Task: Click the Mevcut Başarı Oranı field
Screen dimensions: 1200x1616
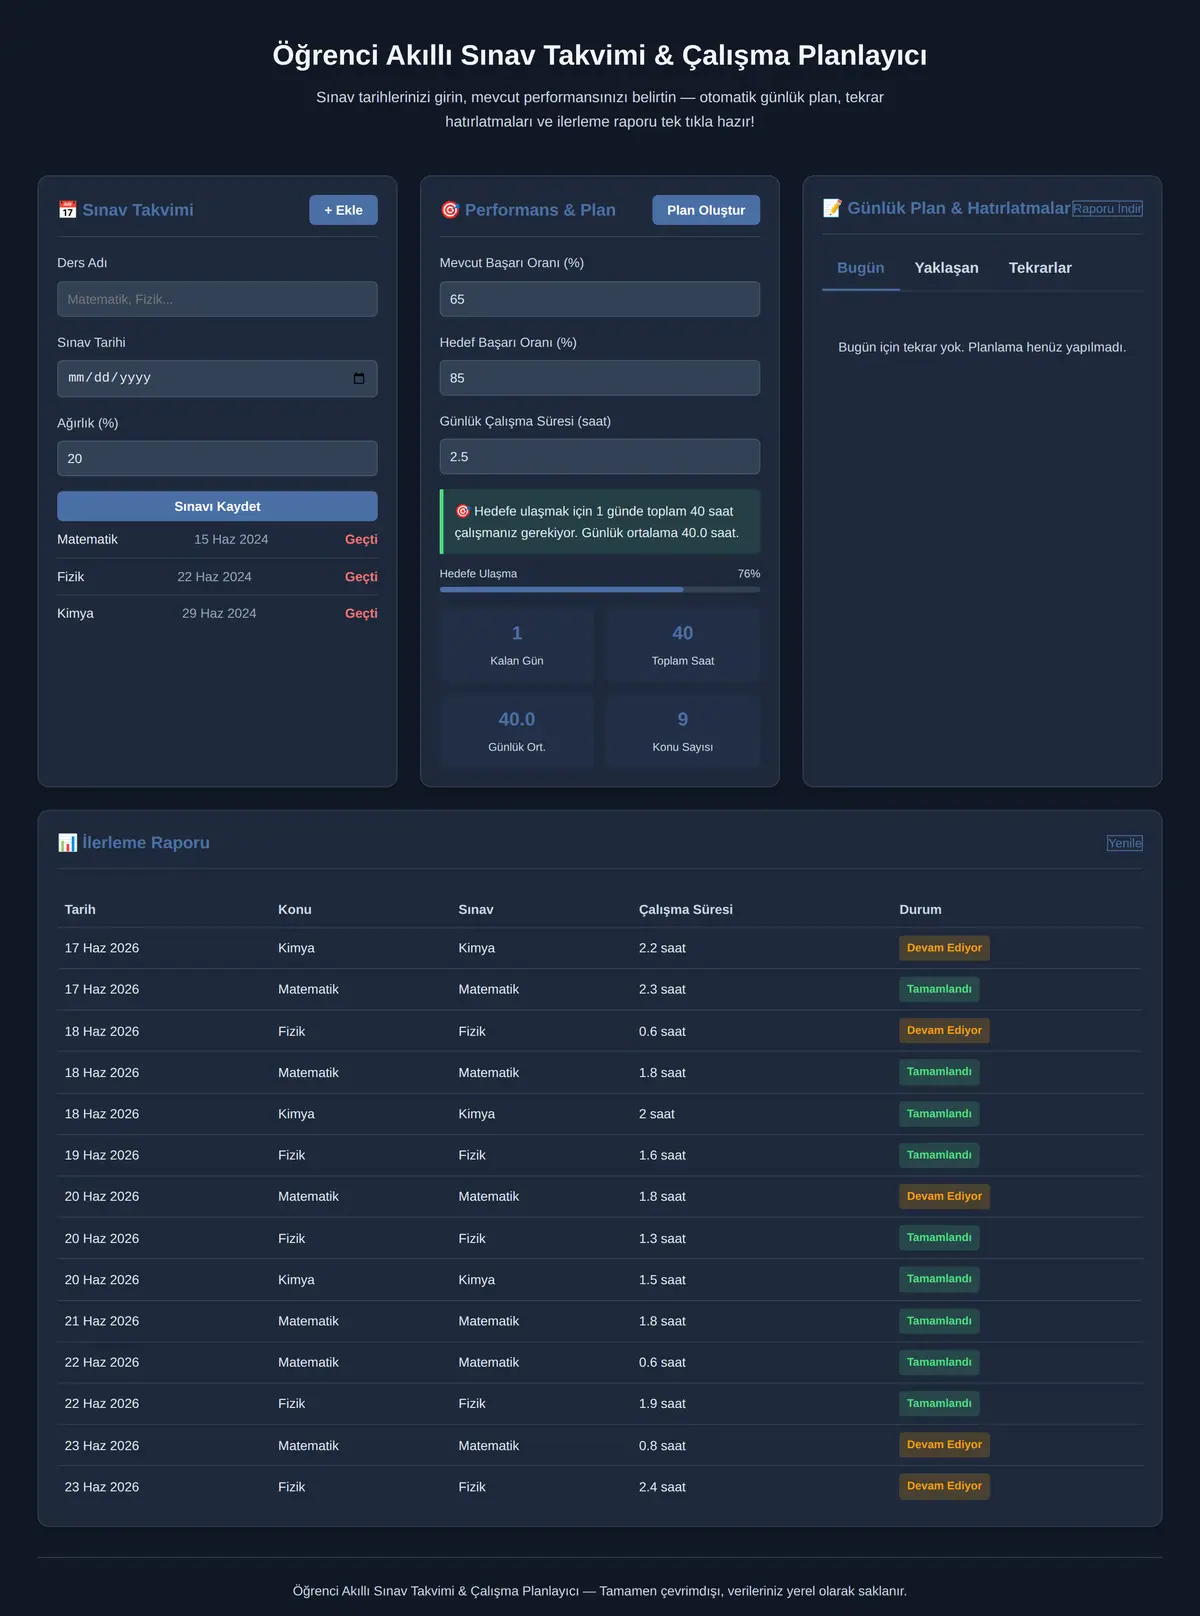Action: click(x=600, y=299)
